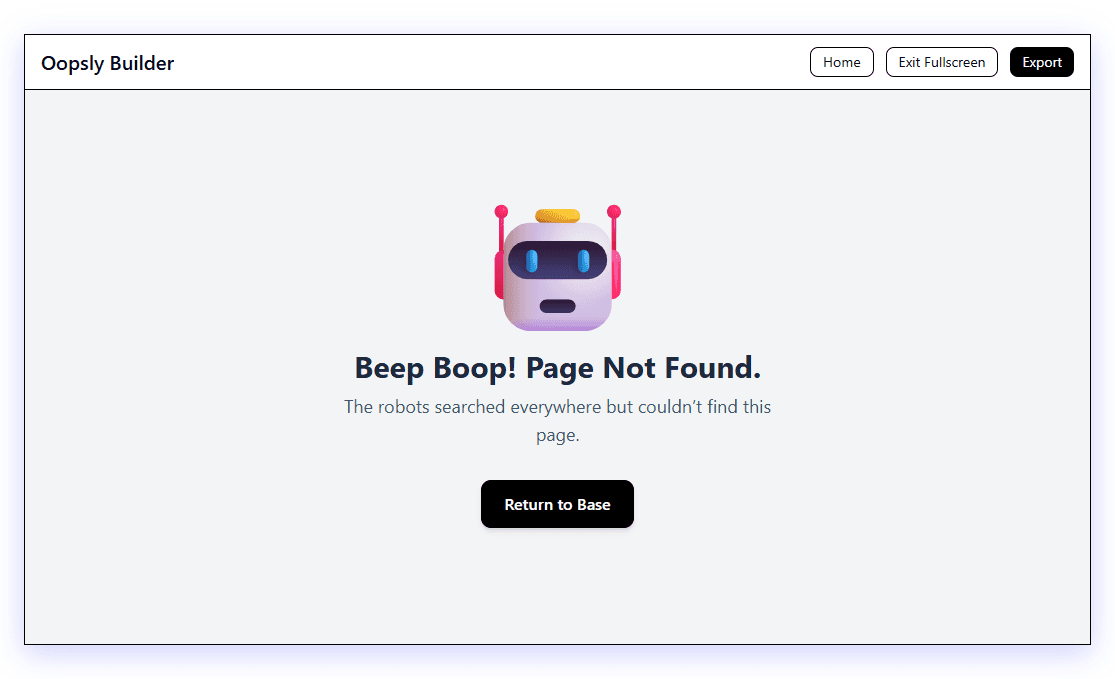Click the robot's lavender chin below mouth
The image size is (1115, 679).
[558, 322]
